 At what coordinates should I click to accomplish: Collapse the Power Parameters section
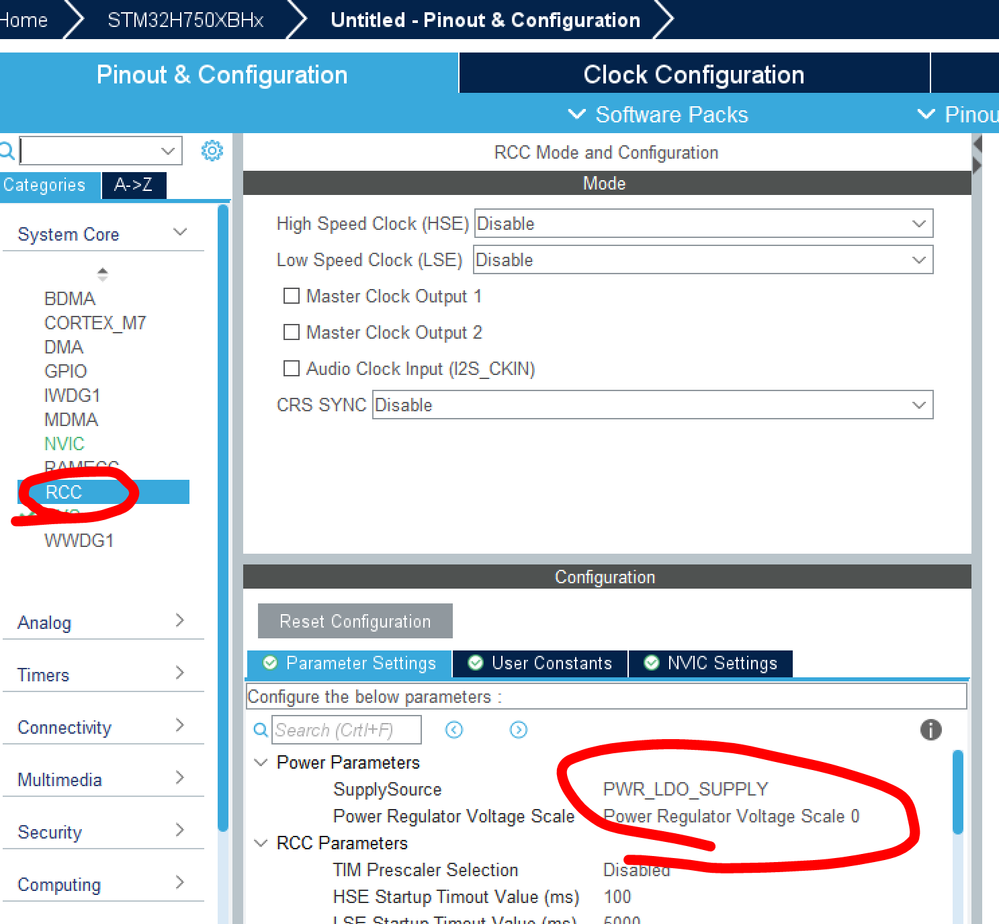point(261,762)
